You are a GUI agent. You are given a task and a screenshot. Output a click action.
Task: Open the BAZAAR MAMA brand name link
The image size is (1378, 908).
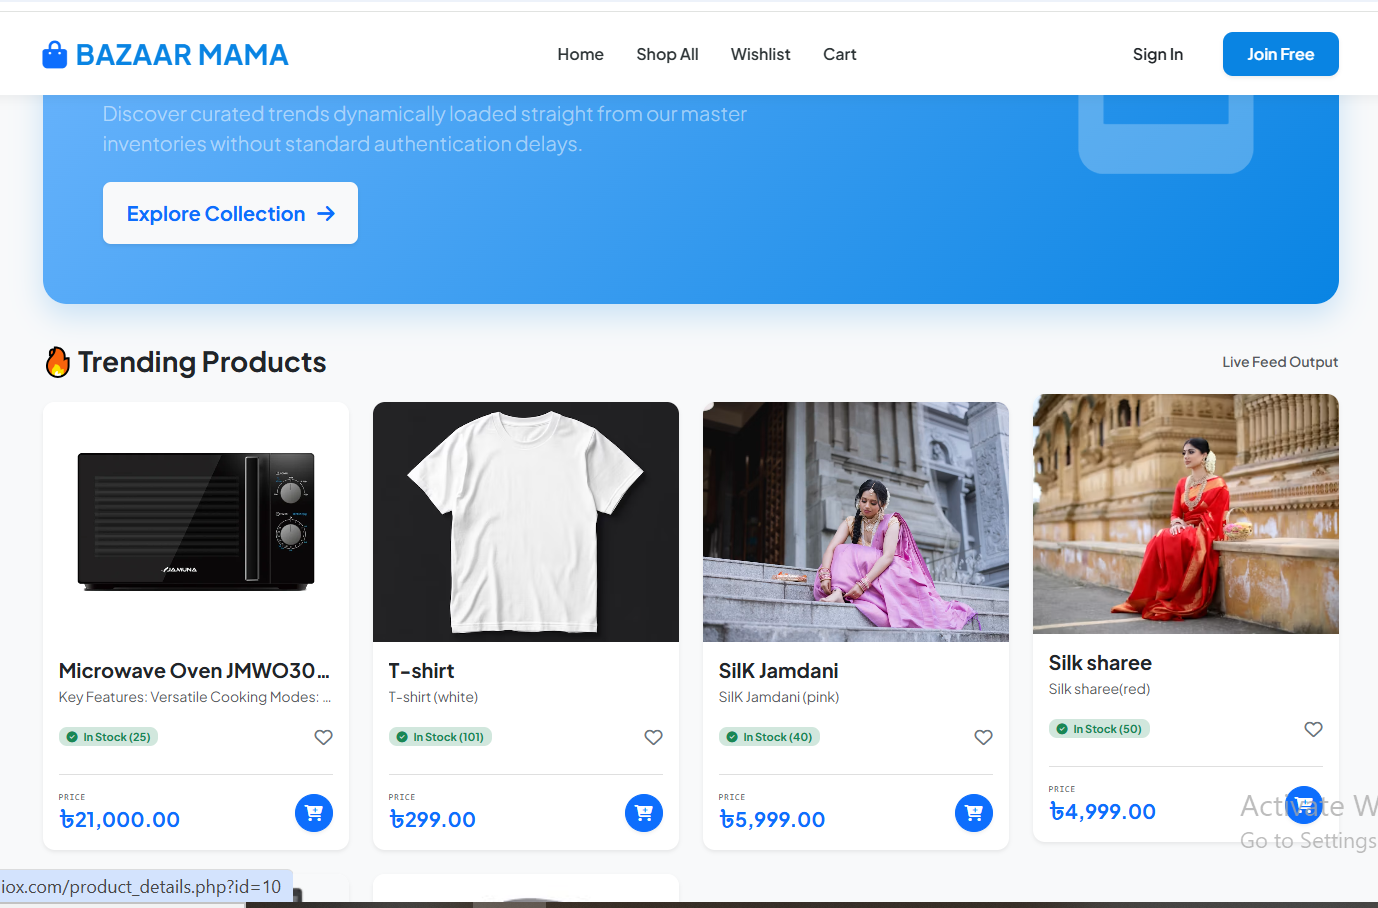pyautogui.click(x=182, y=55)
